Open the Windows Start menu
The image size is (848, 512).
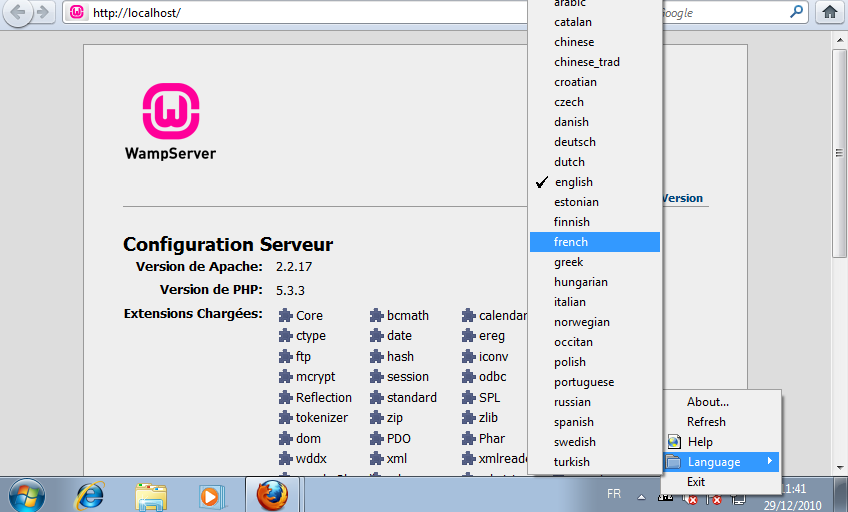click(26, 494)
